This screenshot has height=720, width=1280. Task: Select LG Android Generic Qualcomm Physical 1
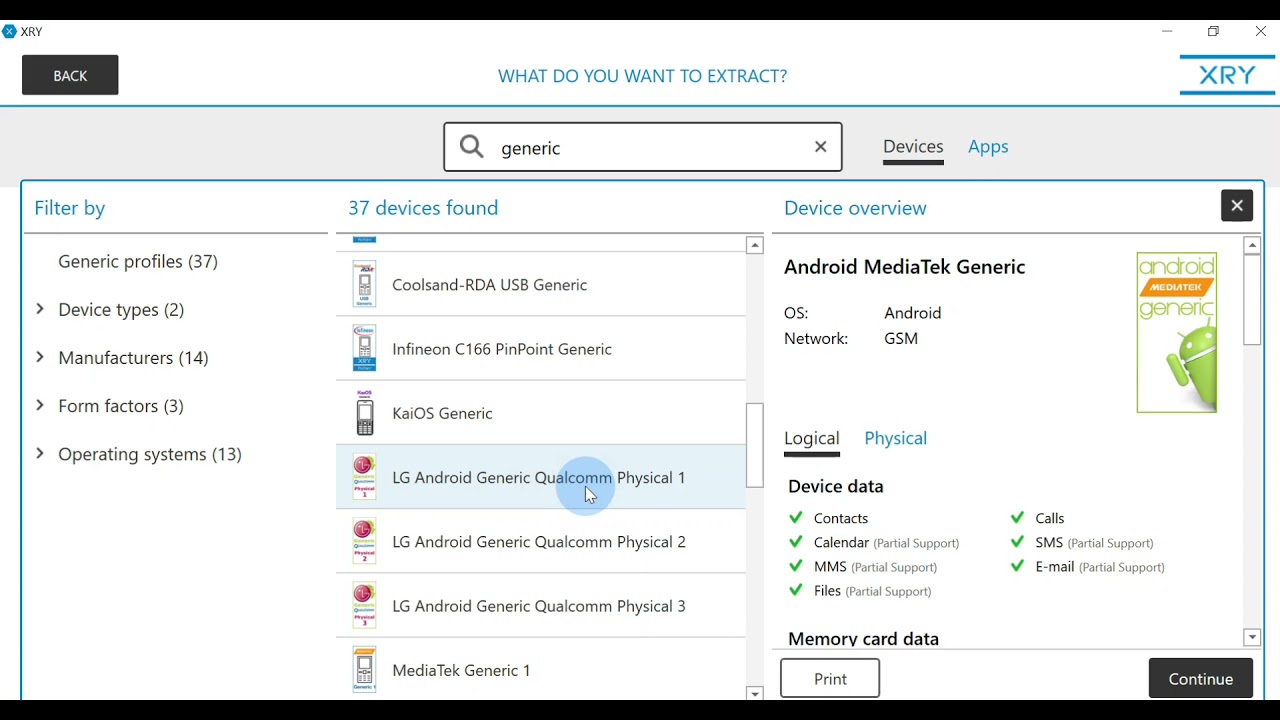(541, 477)
